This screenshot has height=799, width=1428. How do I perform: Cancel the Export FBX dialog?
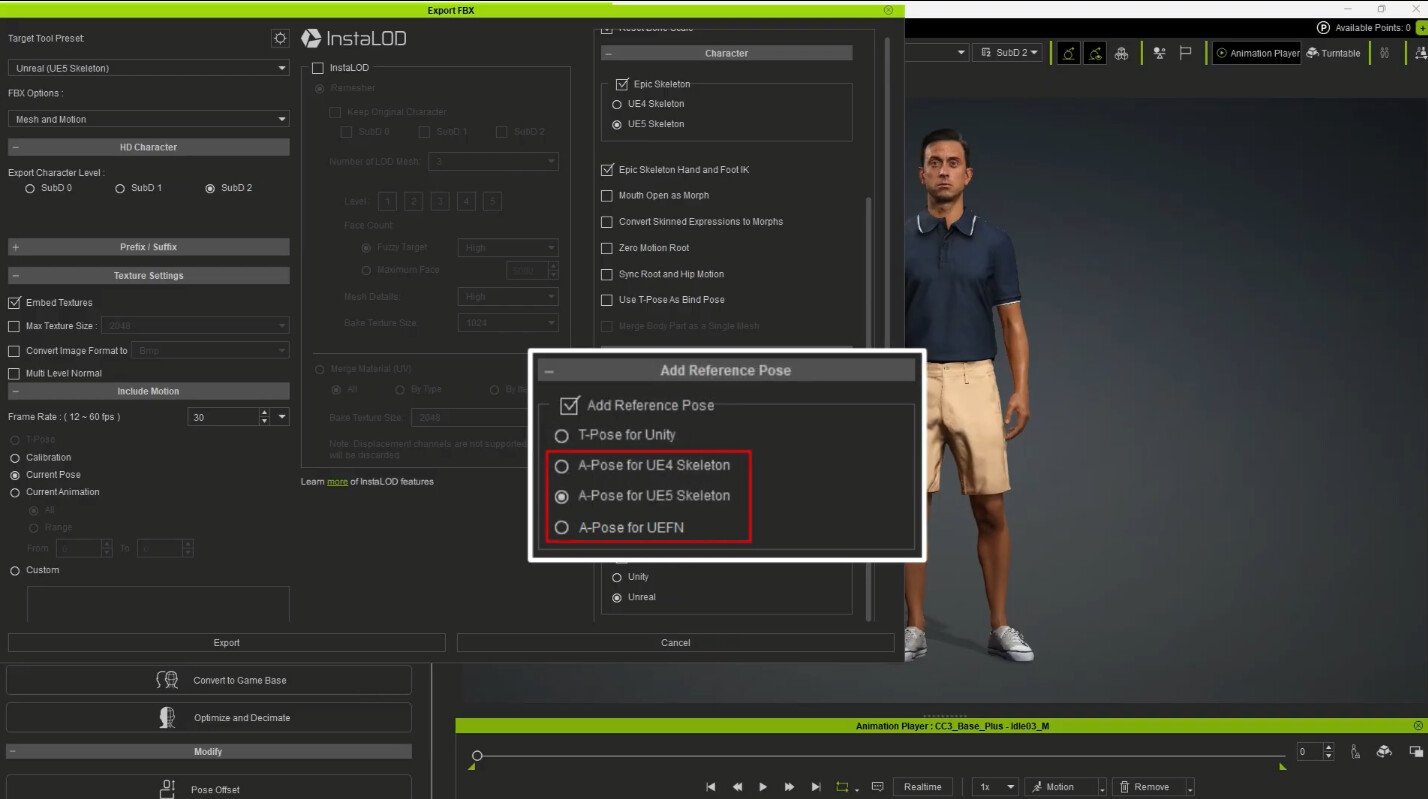tap(676, 643)
